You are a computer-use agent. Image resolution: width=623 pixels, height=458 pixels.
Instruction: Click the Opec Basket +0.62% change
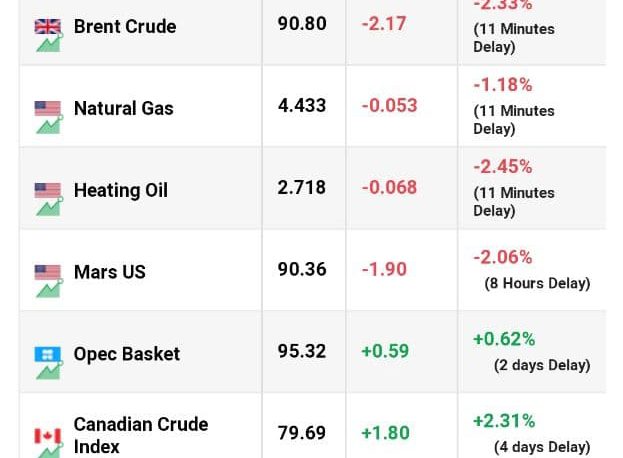coord(504,339)
